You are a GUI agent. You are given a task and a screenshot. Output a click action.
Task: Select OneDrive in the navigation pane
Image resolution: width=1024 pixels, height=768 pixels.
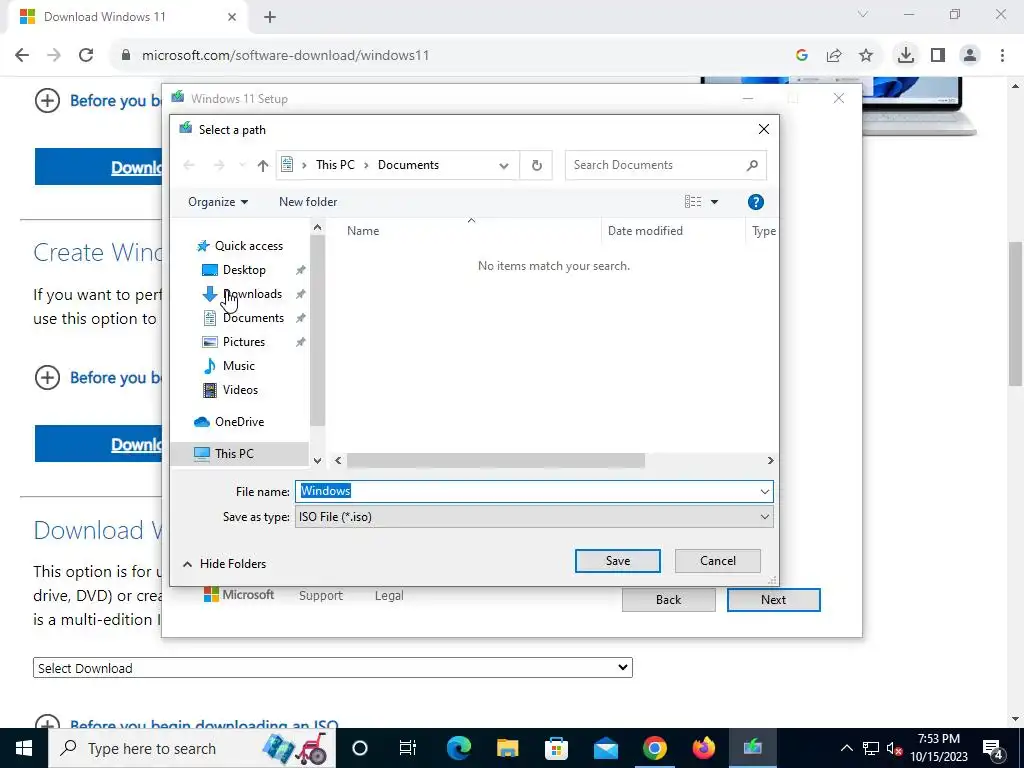239,422
